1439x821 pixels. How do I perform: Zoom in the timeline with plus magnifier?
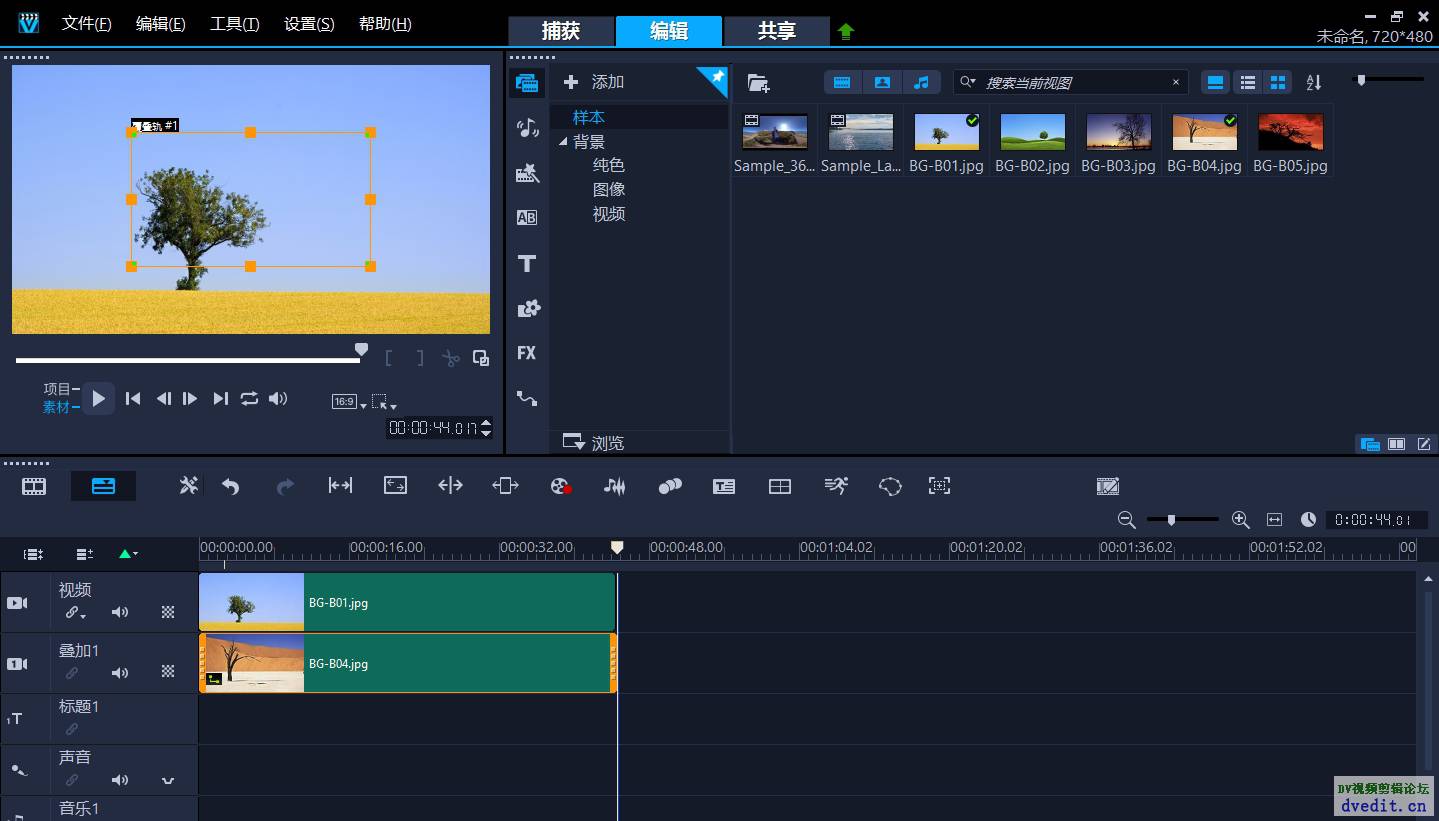[1241, 520]
